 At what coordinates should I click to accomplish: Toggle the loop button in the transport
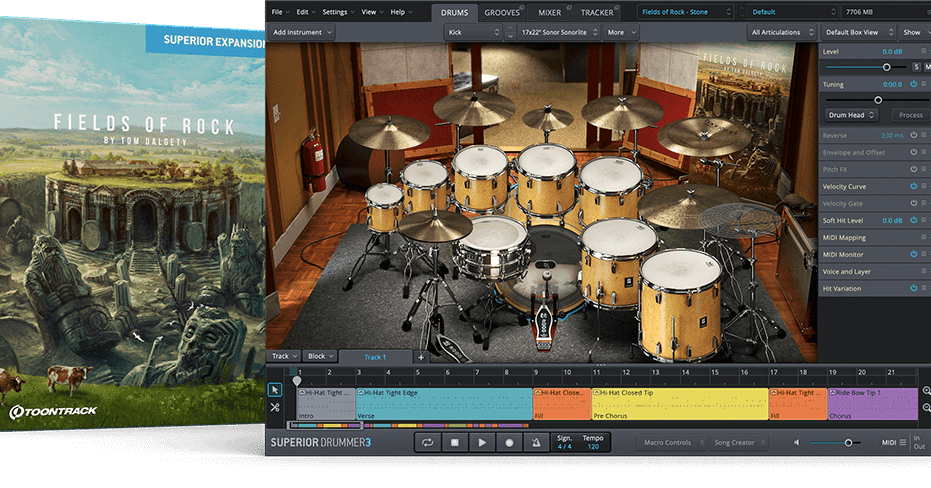pos(428,442)
